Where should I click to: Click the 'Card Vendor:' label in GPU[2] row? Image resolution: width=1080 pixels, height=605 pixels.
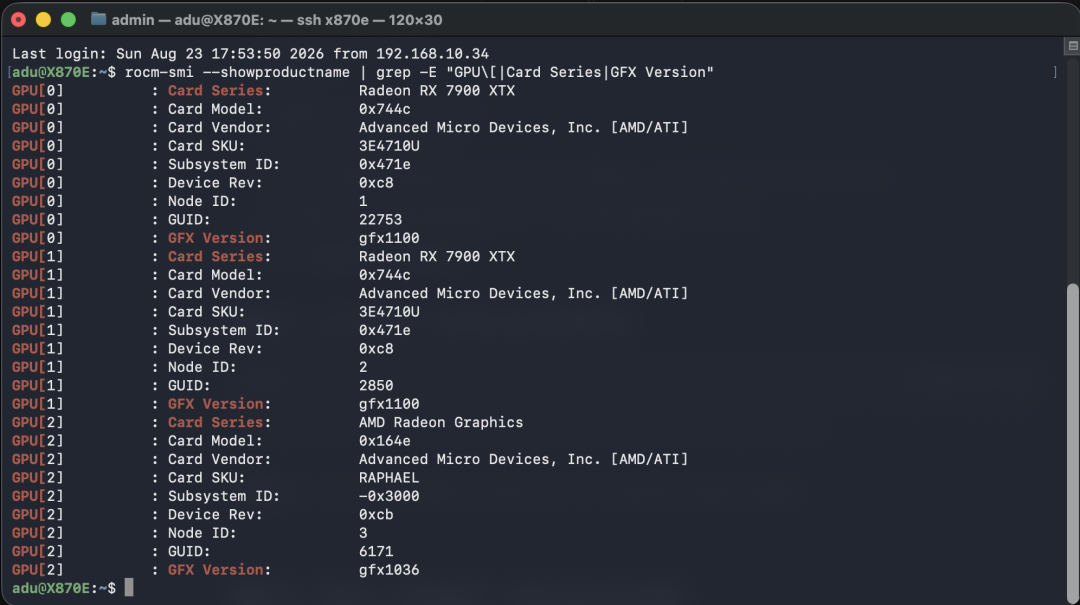220,460
